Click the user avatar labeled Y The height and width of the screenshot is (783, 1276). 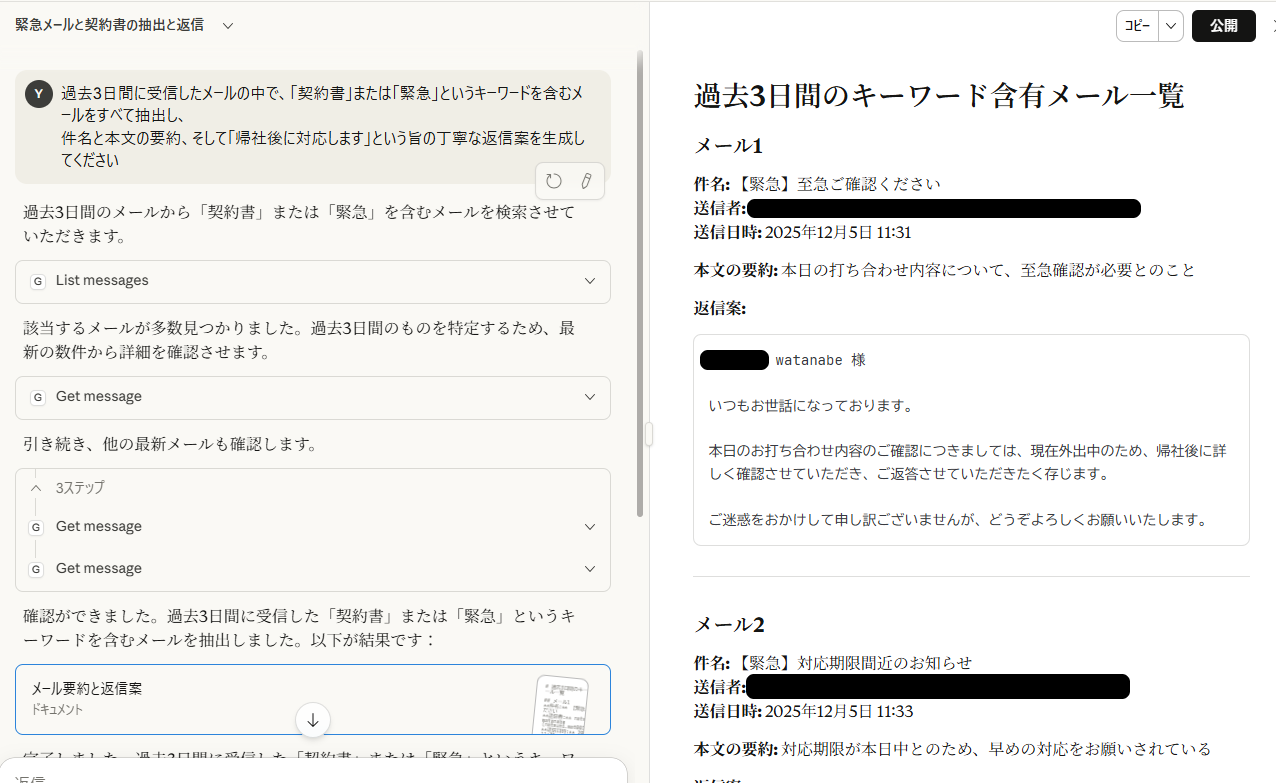click(39, 94)
